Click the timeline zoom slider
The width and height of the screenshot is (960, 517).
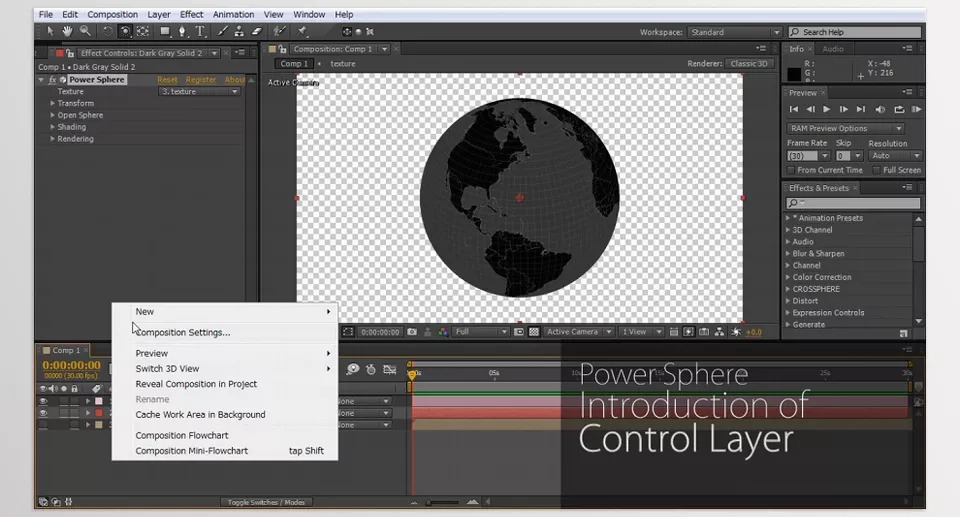pyautogui.click(x=442, y=502)
